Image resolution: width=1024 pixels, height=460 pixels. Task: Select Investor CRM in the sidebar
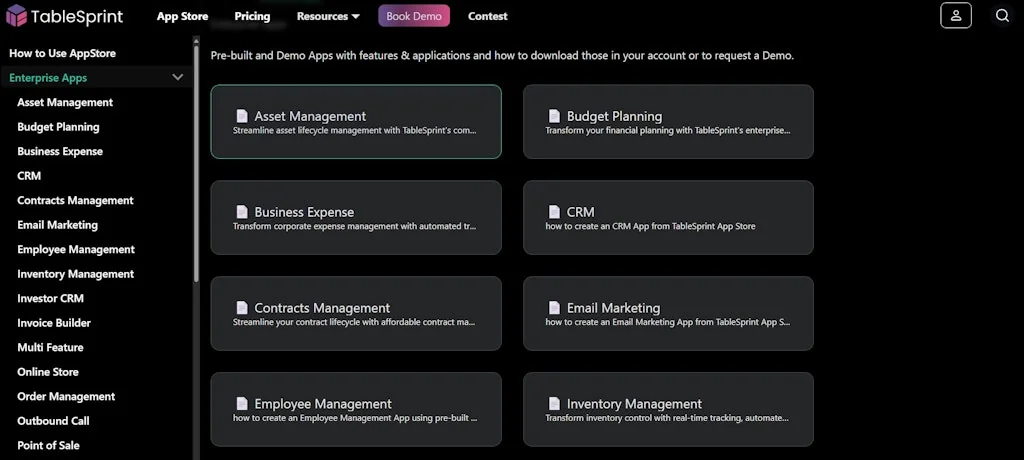(50, 299)
